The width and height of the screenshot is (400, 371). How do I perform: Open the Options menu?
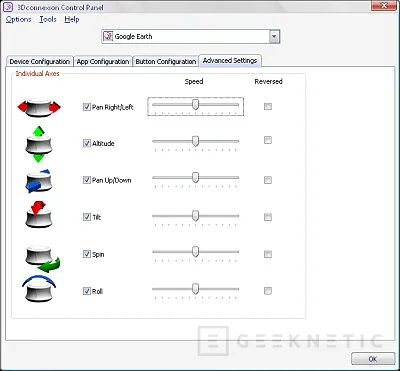(x=18, y=19)
